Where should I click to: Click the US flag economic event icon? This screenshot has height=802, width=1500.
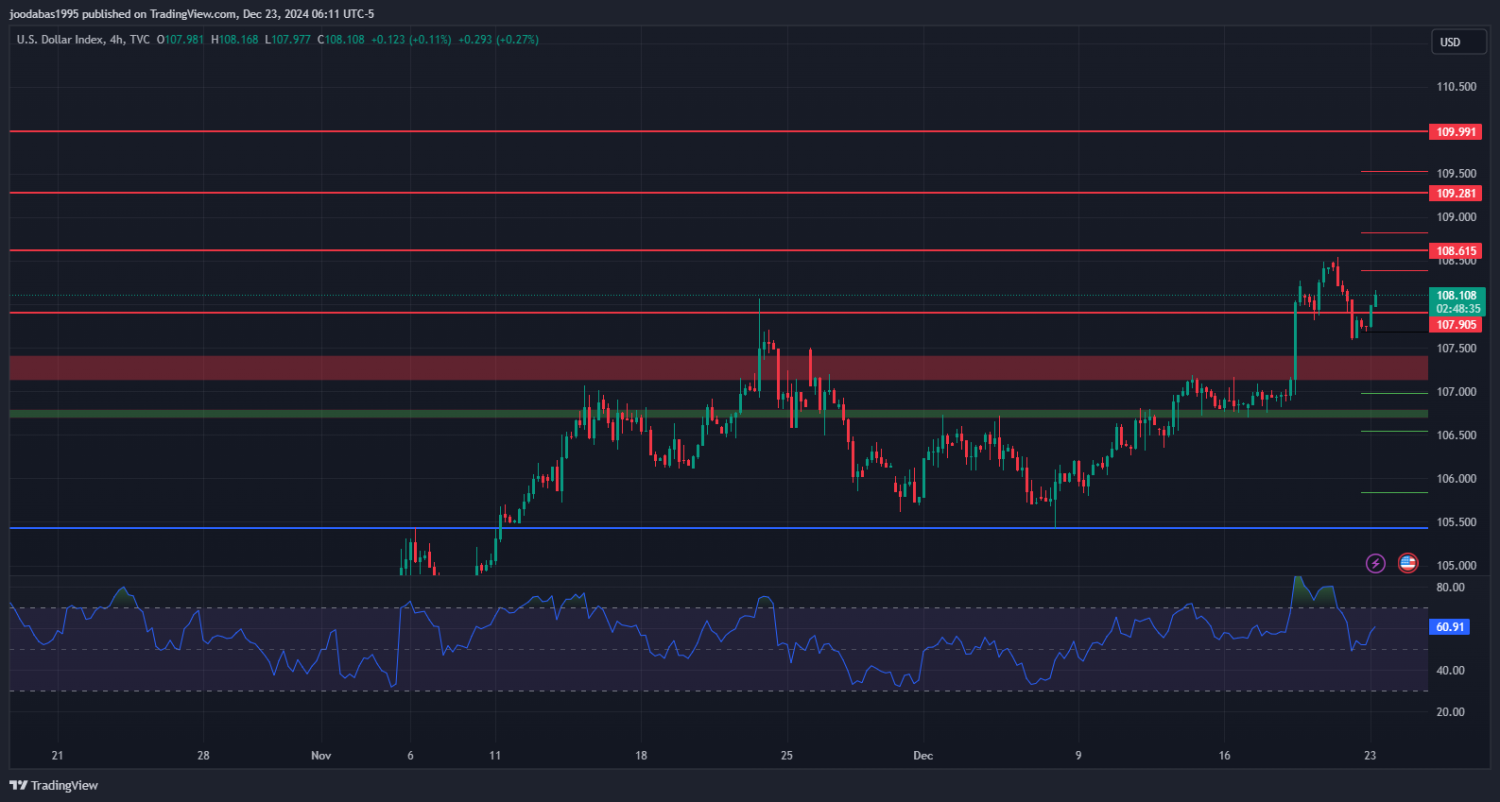[1408, 563]
